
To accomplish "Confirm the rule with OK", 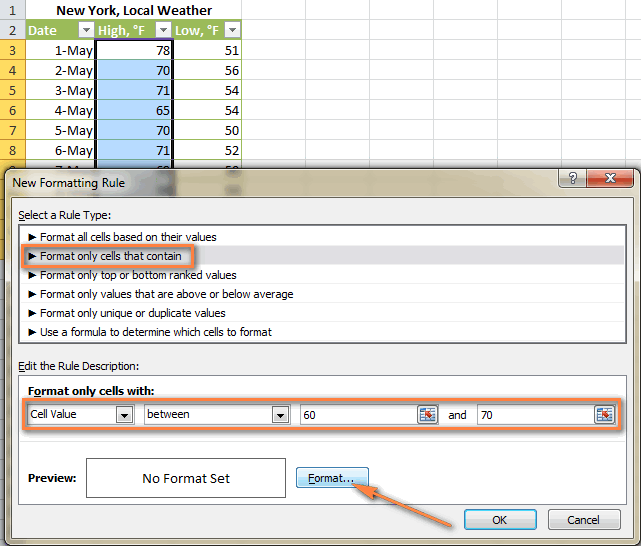I will pyautogui.click(x=500, y=520).
